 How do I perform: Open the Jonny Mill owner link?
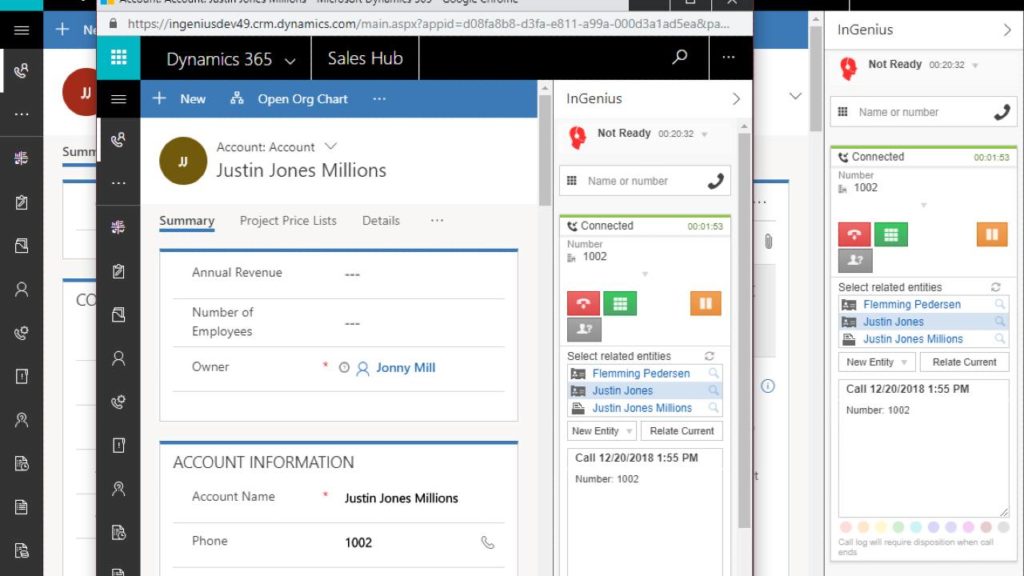click(405, 368)
